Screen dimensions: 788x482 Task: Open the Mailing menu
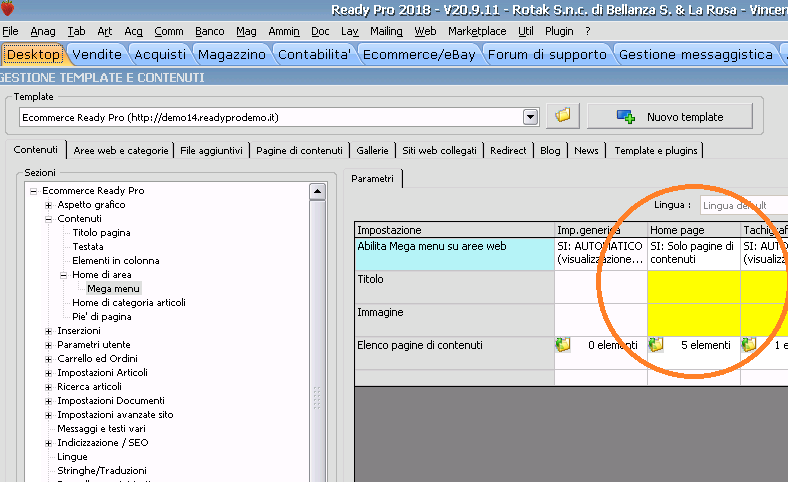pyautogui.click(x=386, y=31)
